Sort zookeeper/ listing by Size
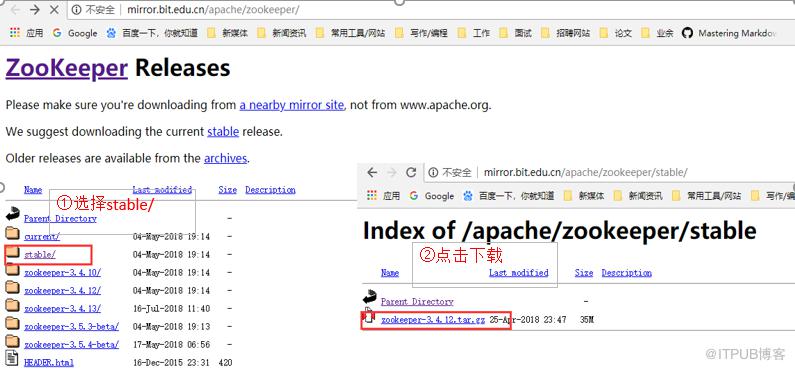This screenshot has height=369, width=795. [x=228, y=190]
